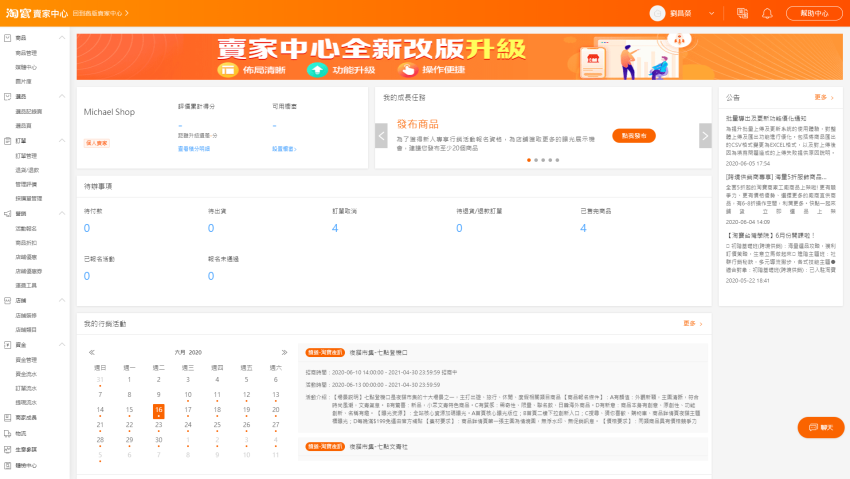
Task: Click the 幫助中心 help center button
Action: 814,14
